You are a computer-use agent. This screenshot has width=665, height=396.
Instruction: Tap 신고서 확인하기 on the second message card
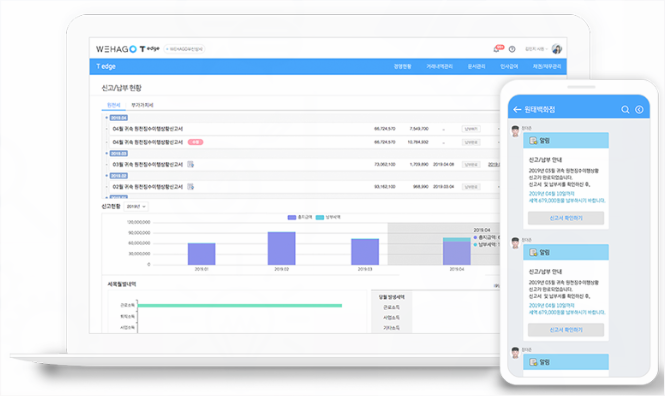click(566, 329)
